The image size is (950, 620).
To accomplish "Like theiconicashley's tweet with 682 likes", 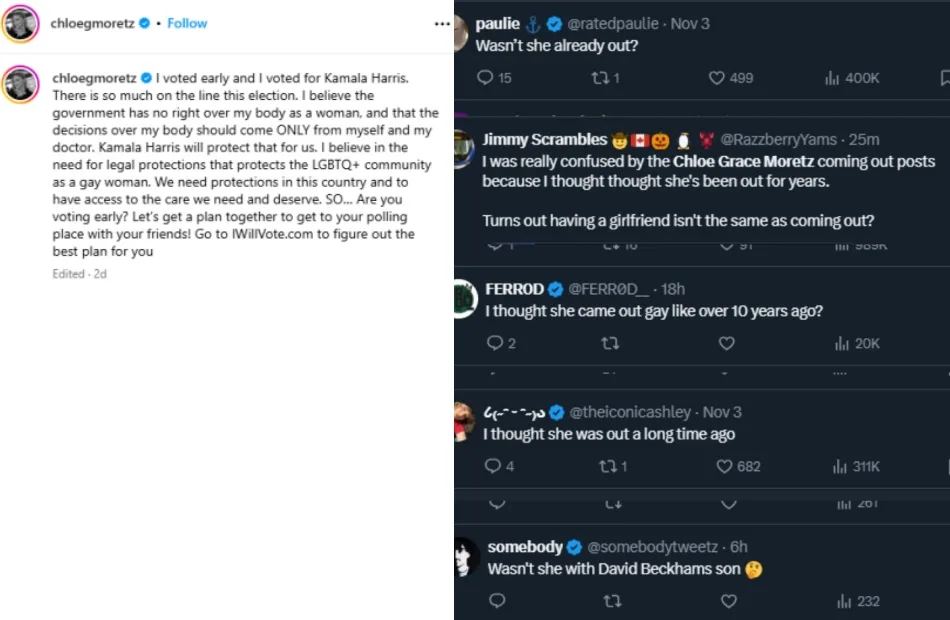I will point(725,466).
